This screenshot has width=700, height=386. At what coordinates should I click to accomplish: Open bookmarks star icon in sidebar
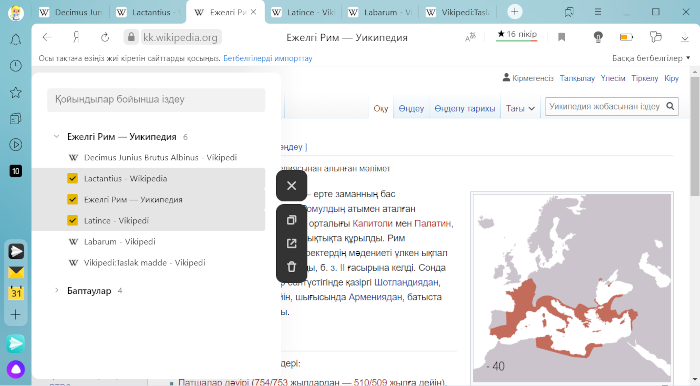click(16, 92)
